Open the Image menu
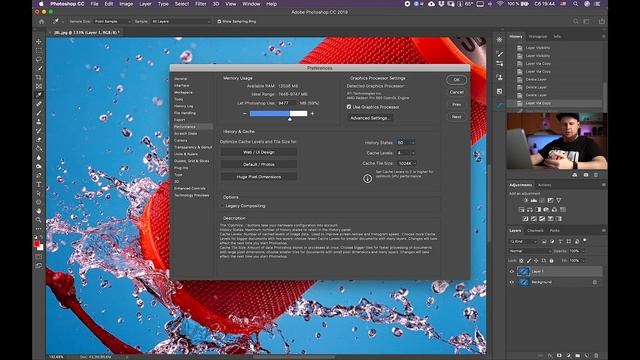640x360 pixels. pyautogui.click(x=126, y=4)
